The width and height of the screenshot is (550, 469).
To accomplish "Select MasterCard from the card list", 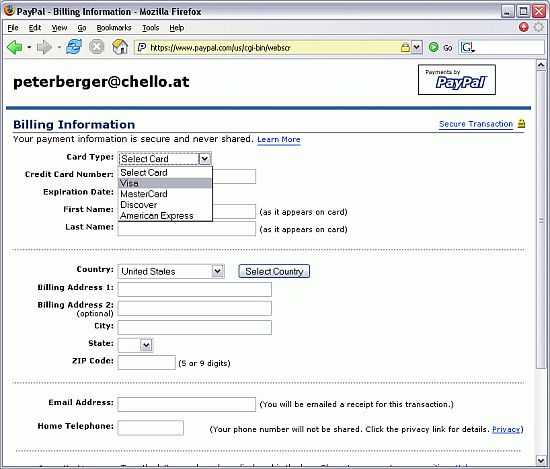I will click(165, 194).
